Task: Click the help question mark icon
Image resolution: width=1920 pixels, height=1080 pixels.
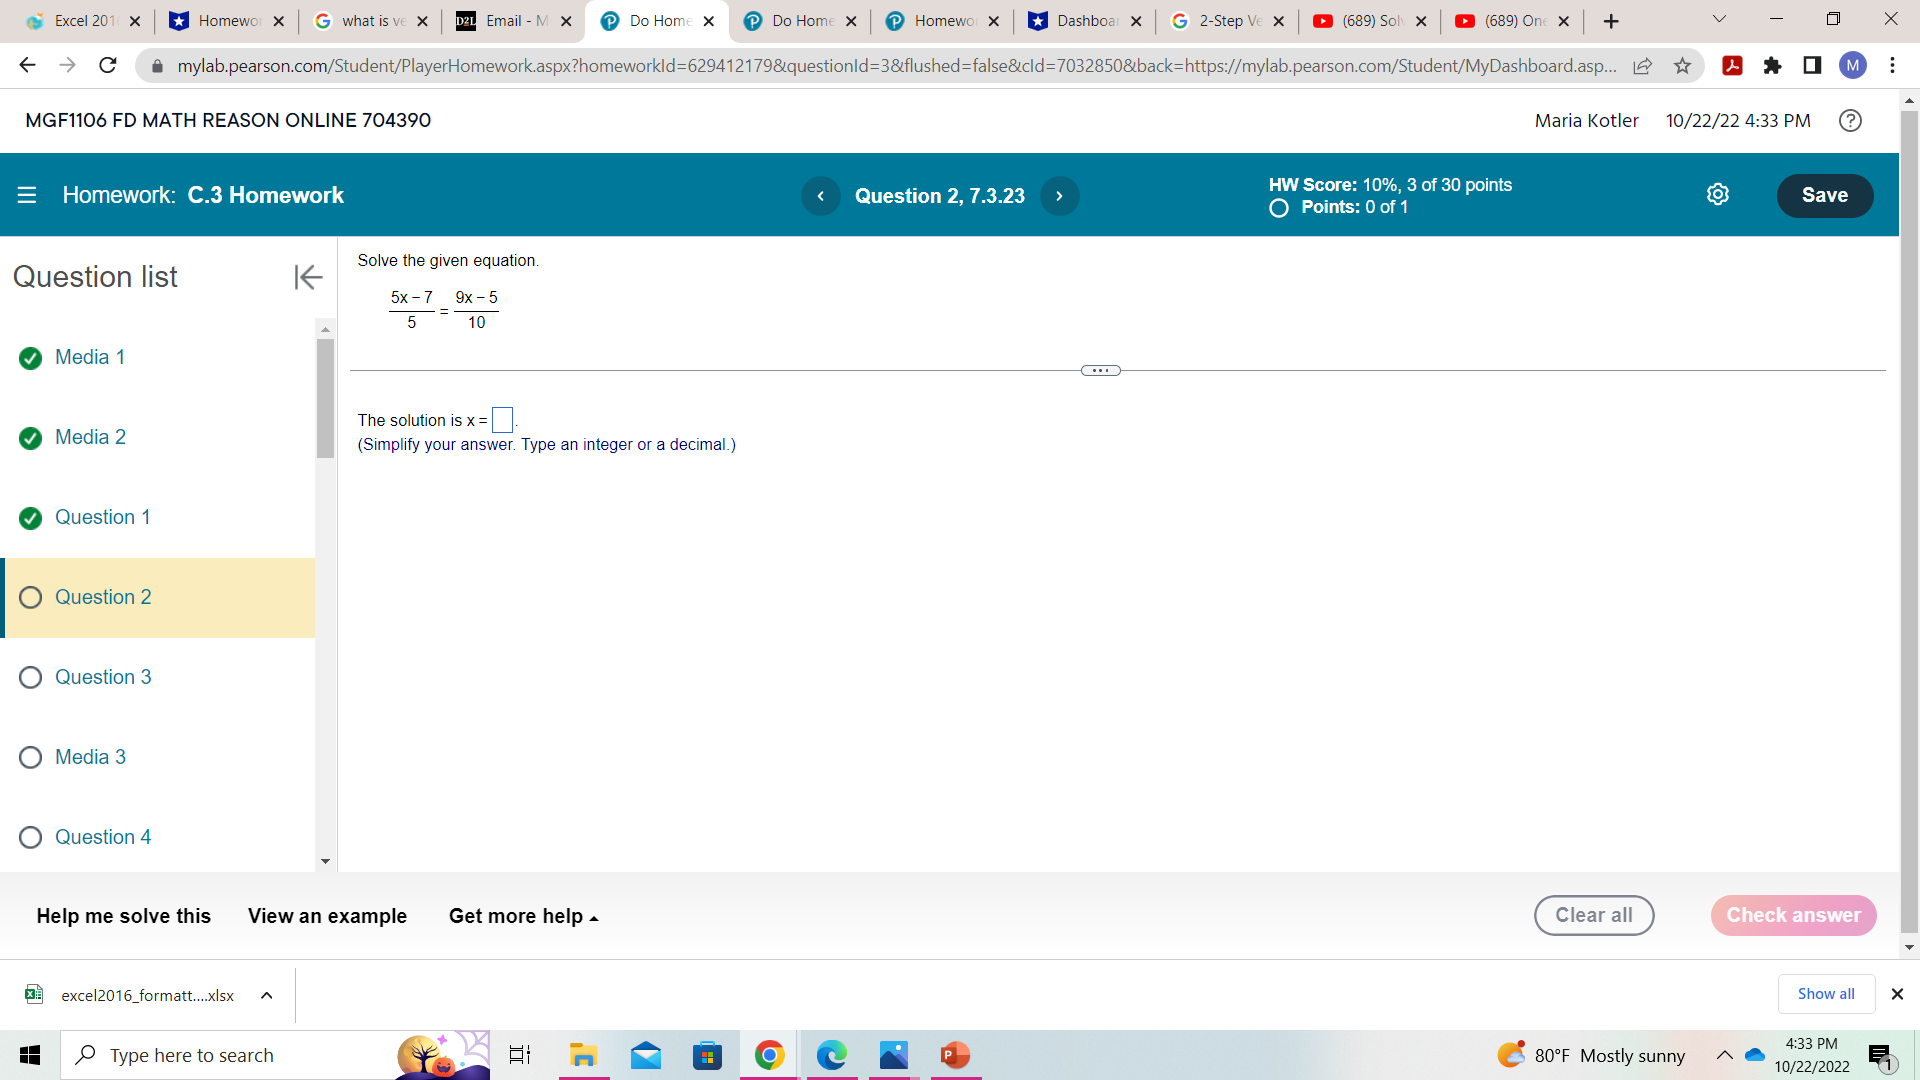Action: [1851, 120]
